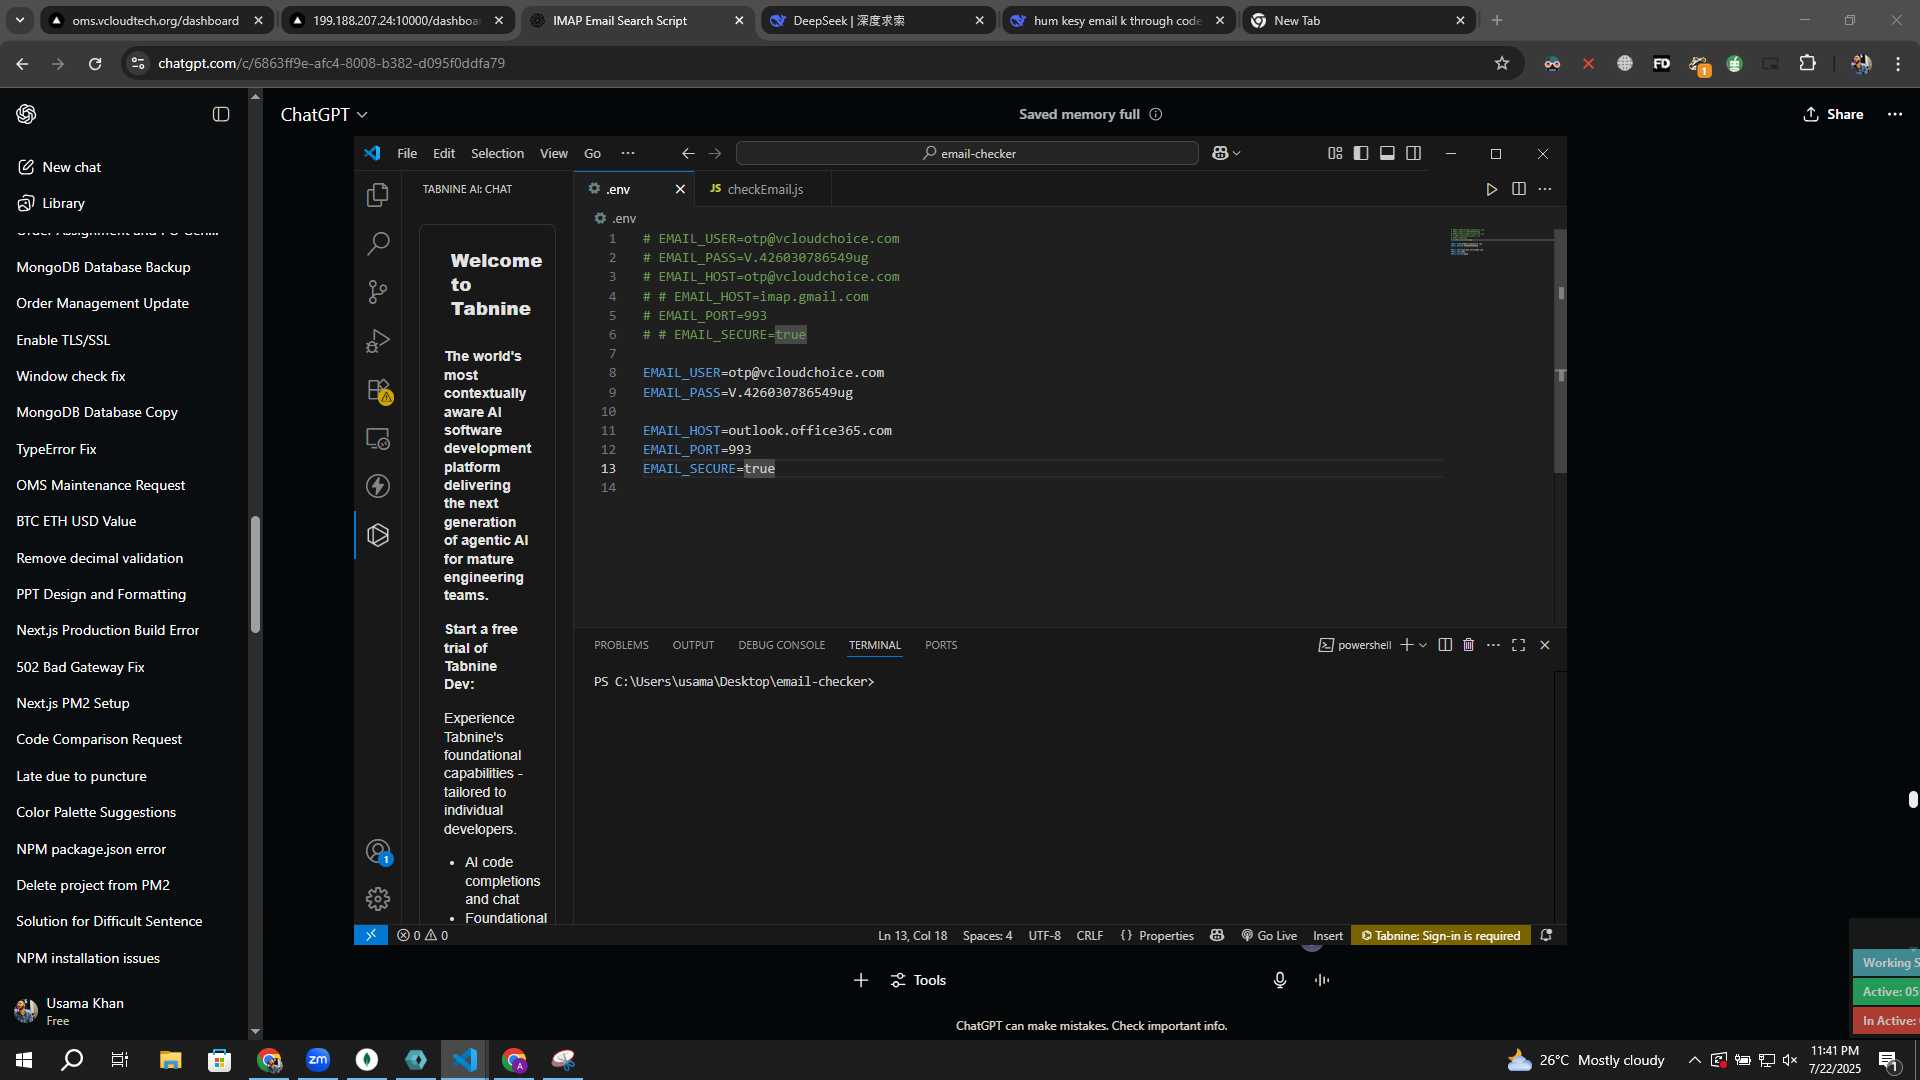Screen dimensions: 1920x1080
Task: Open Copilot chat dropdown in title bar
Action: [x=1226, y=153]
